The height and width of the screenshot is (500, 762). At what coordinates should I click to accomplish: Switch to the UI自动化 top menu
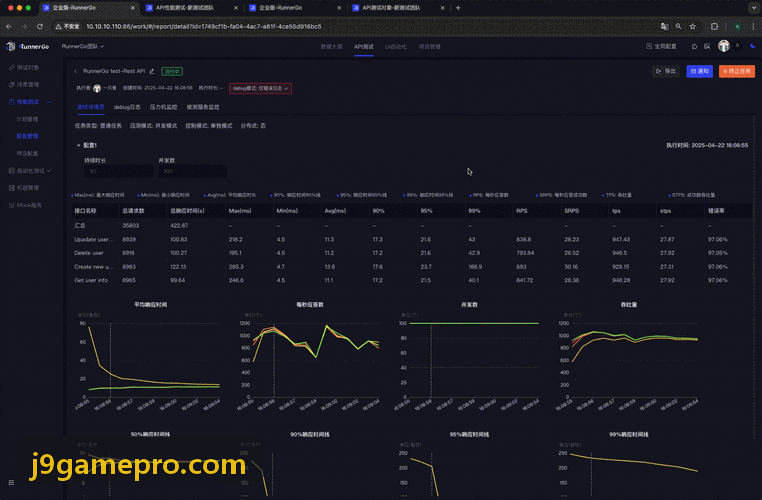click(x=396, y=47)
